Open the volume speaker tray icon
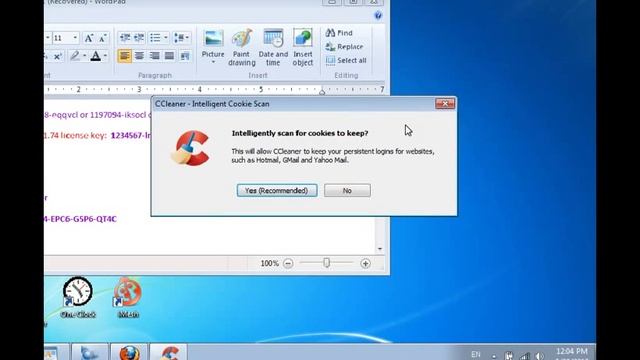Viewport: 640px width, 360px height. [x=540, y=356]
